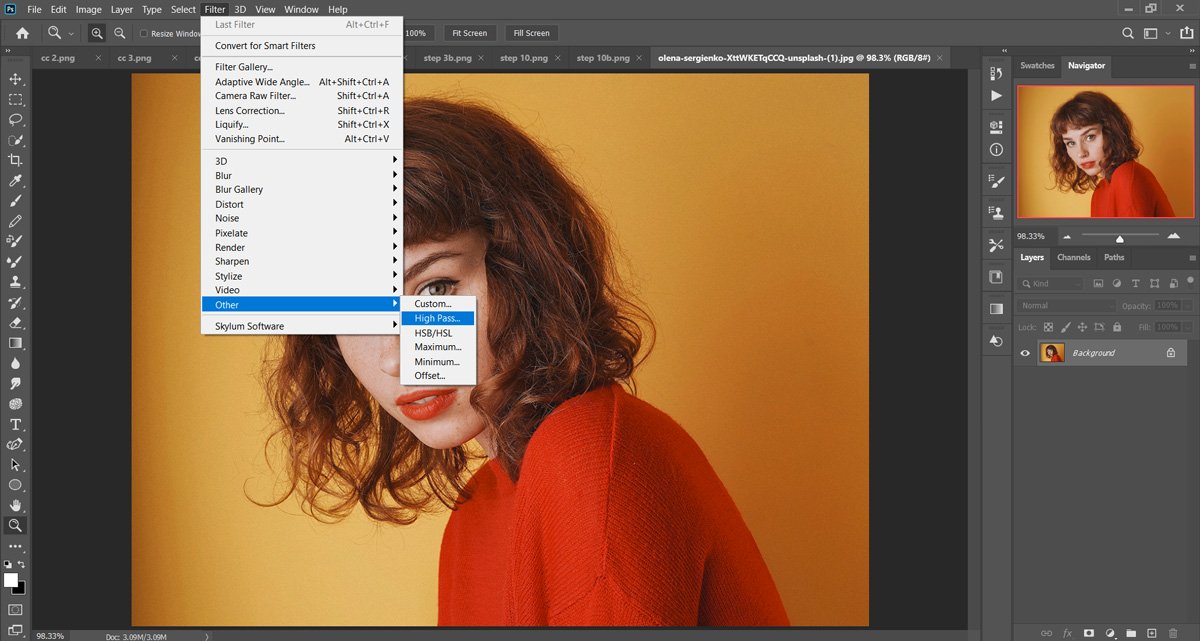Image resolution: width=1200 pixels, height=641 pixels.
Task: Choose High Pass from the Other submenu
Action: click(x=437, y=318)
